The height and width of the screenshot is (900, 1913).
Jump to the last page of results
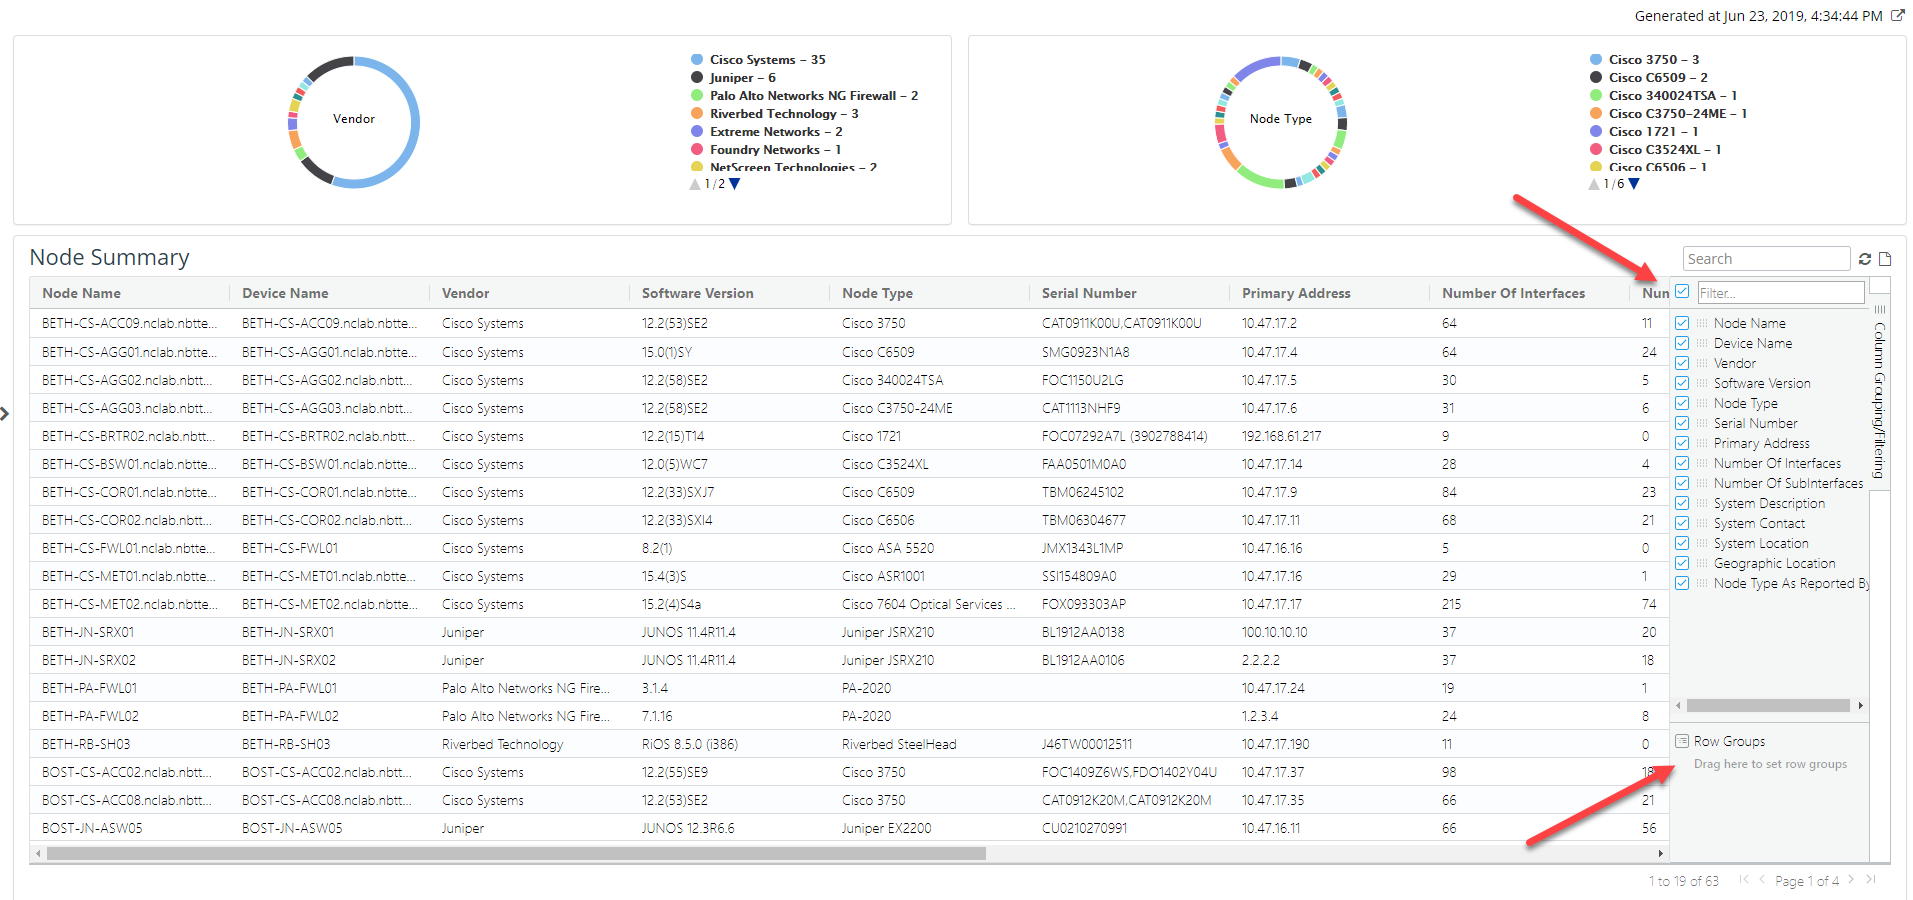[x=1871, y=880]
